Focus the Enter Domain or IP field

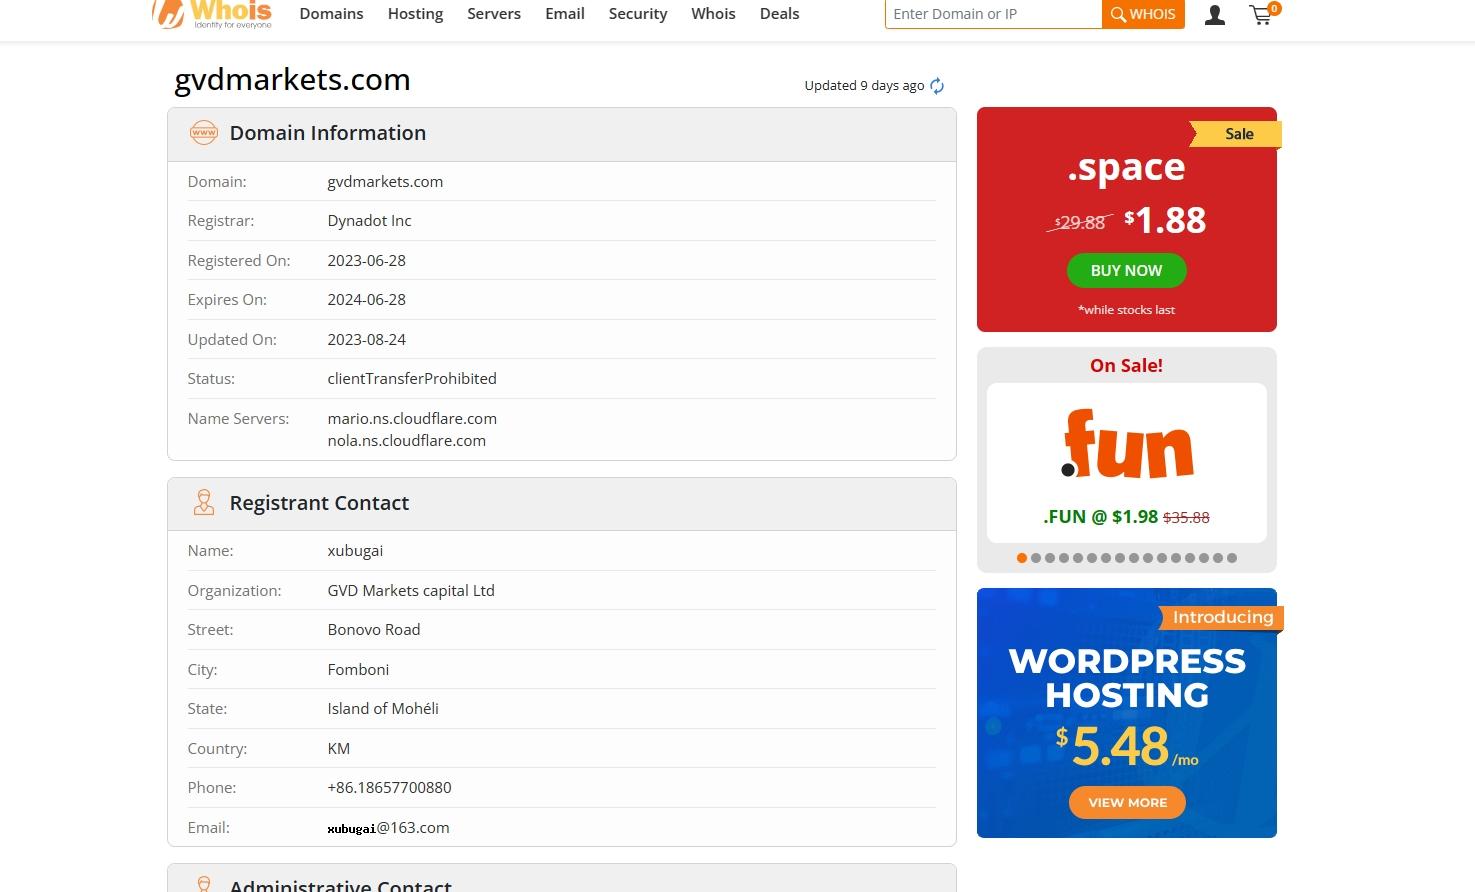pos(994,14)
